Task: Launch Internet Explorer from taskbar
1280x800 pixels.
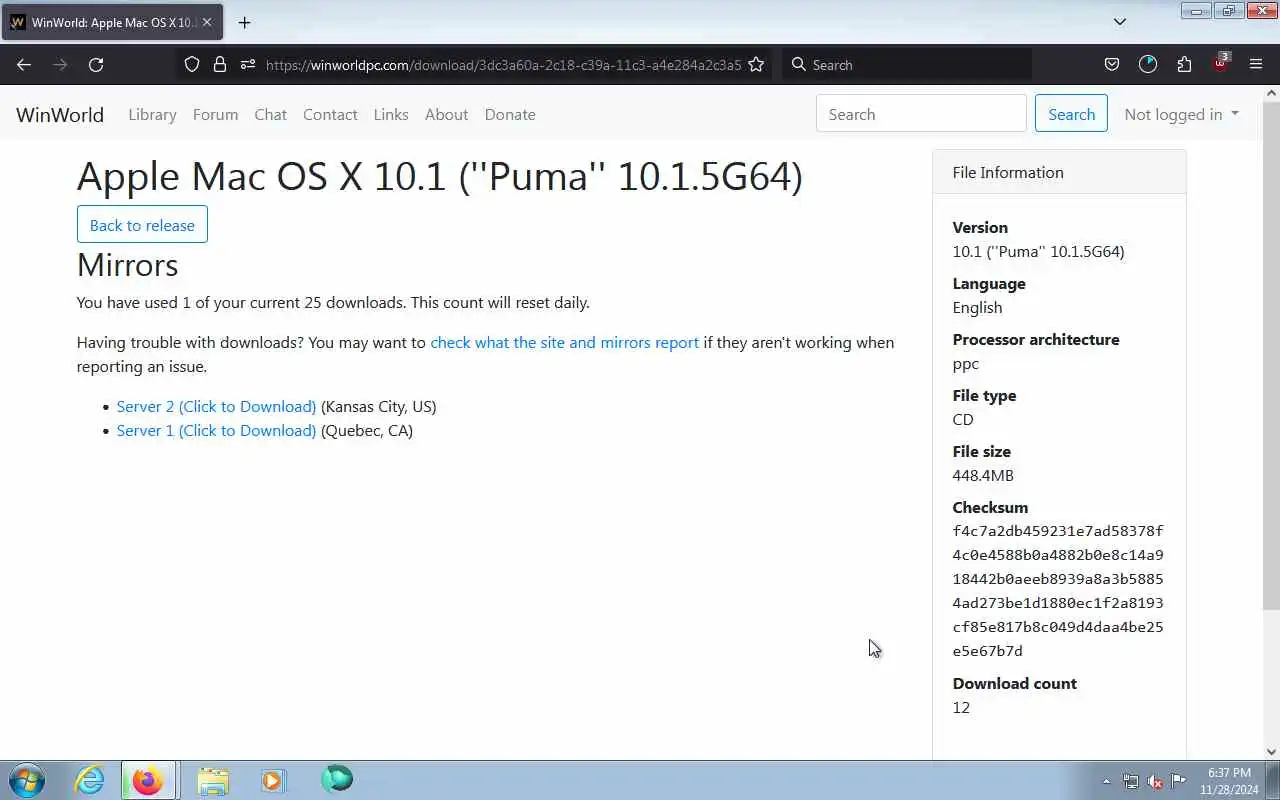Action: (90, 780)
